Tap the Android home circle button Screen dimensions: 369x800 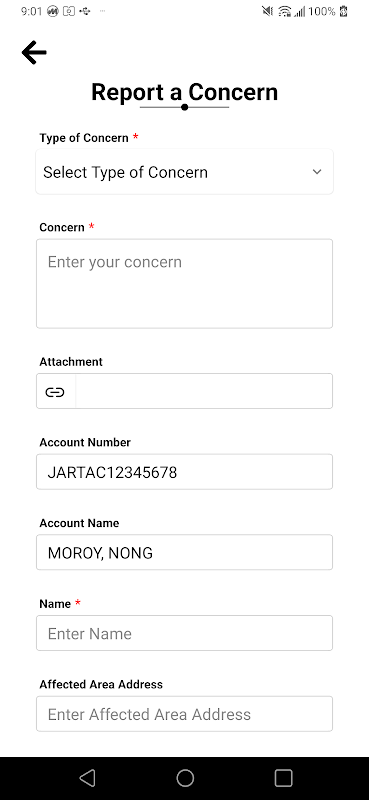pos(185,778)
